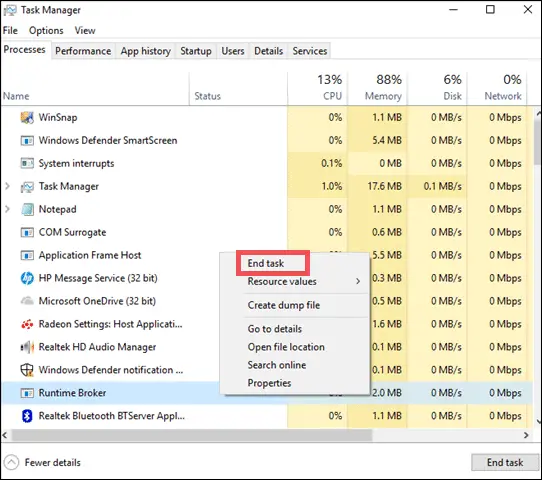
Task: Switch to the App history tab
Action: (146, 51)
